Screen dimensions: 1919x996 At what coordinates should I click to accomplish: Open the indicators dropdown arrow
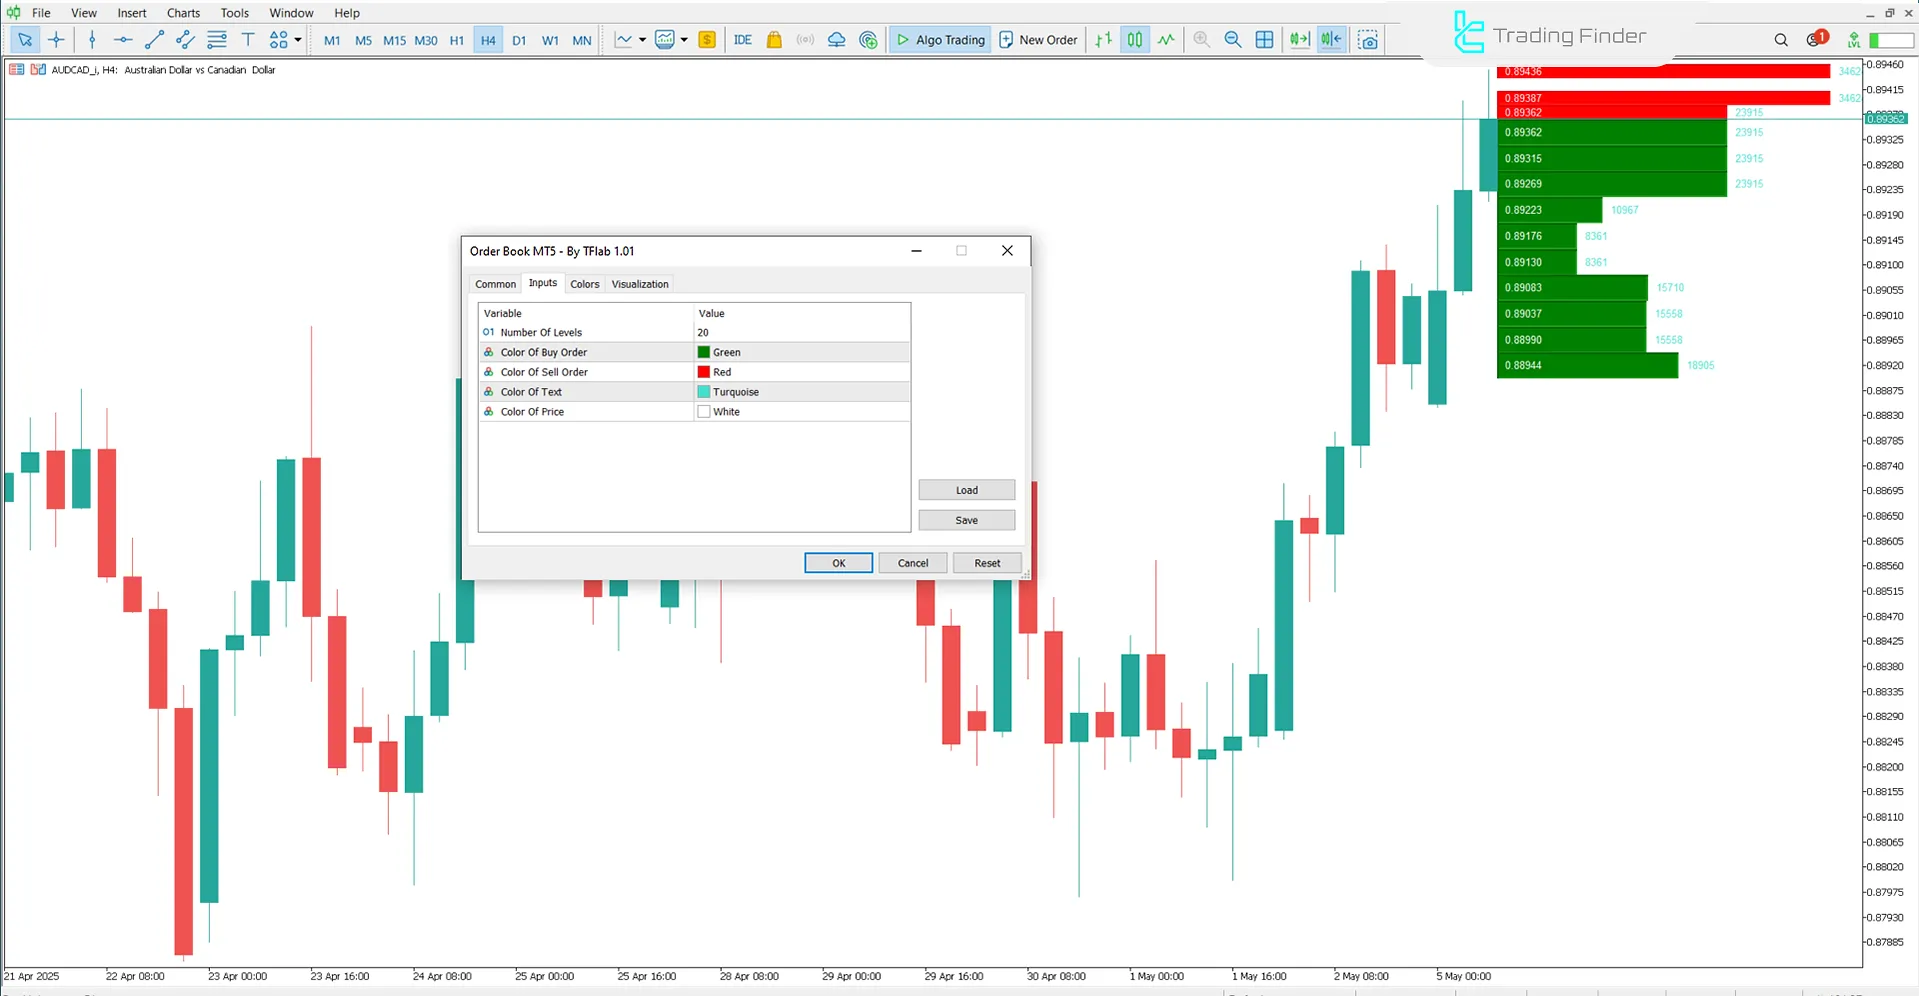tap(641, 40)
